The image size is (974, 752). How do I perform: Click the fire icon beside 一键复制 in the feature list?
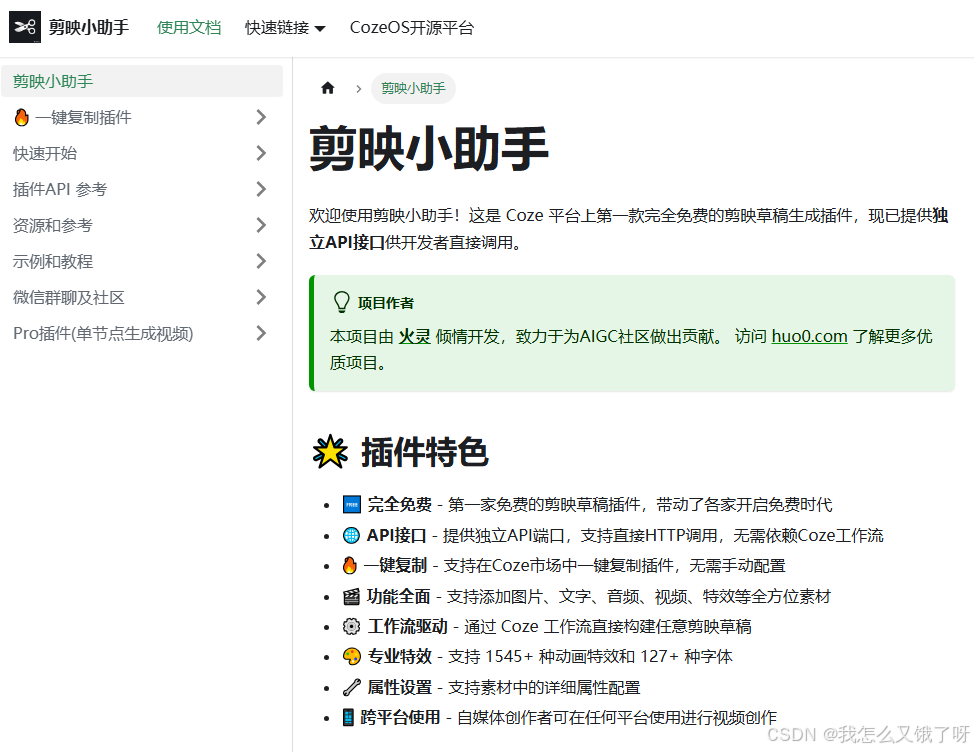point(350,565)
